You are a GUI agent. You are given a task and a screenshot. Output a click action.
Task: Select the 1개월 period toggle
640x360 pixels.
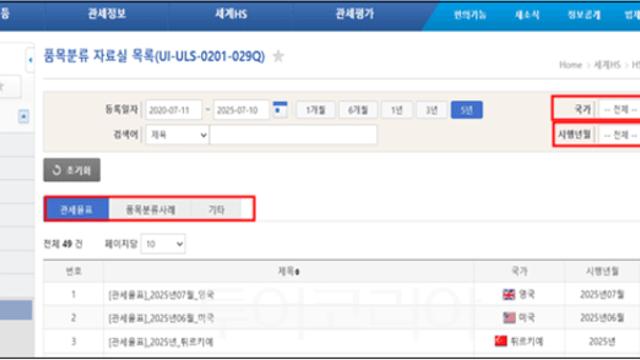pyautogui.click(x=316, y=110)
